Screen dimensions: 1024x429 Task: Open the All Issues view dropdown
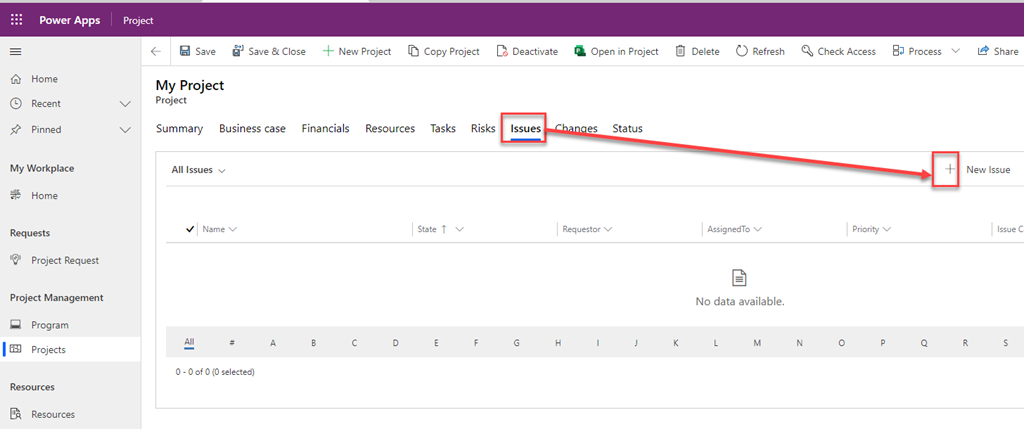pyautogui.click(x=198, y=170)
